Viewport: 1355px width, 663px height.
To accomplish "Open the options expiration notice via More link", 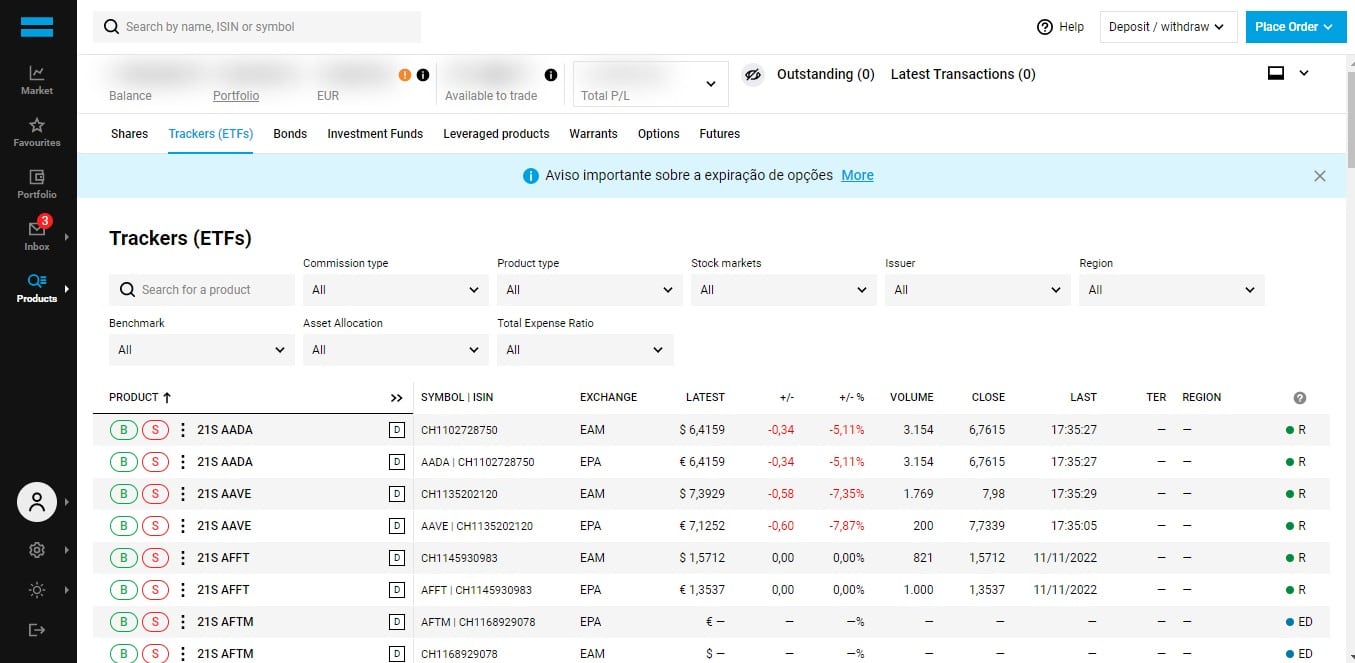I will point(857,174).
